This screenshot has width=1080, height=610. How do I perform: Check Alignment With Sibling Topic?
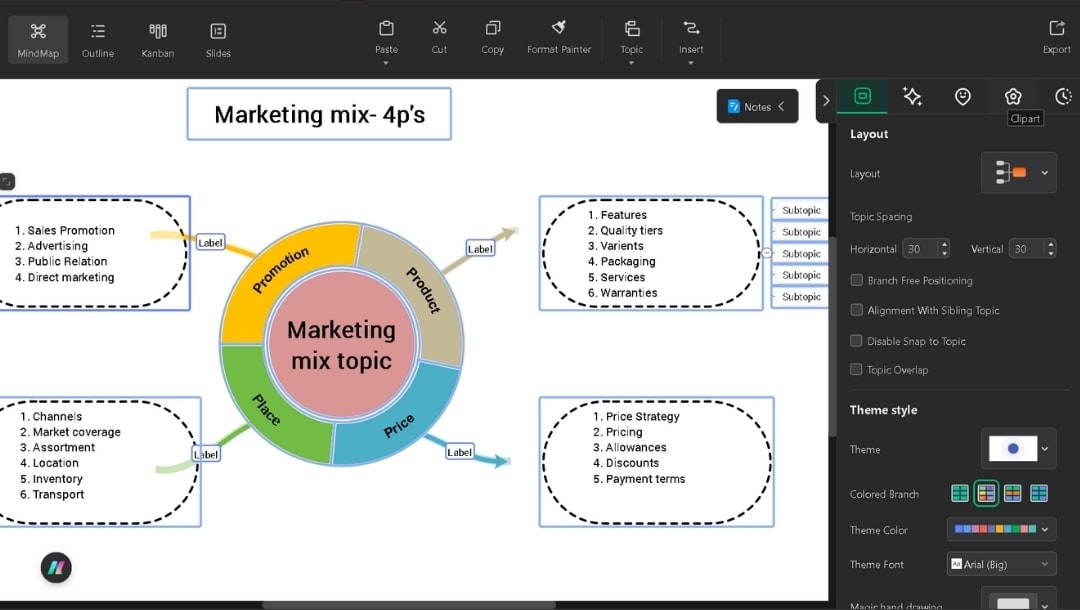(x=856, y=310)
